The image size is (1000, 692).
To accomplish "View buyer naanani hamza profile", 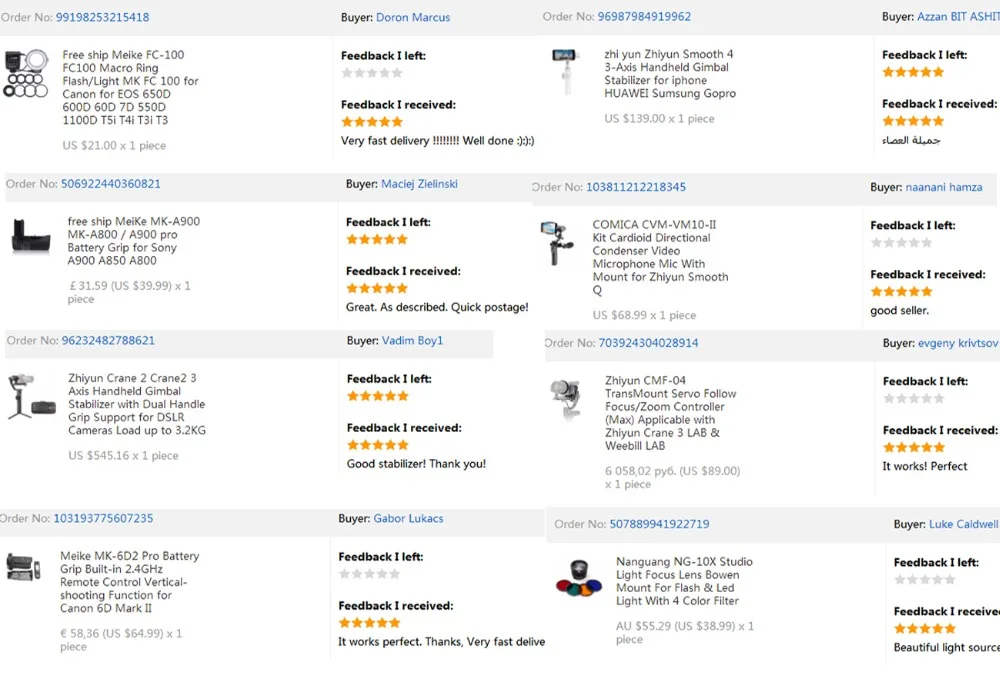I will 944,187.
